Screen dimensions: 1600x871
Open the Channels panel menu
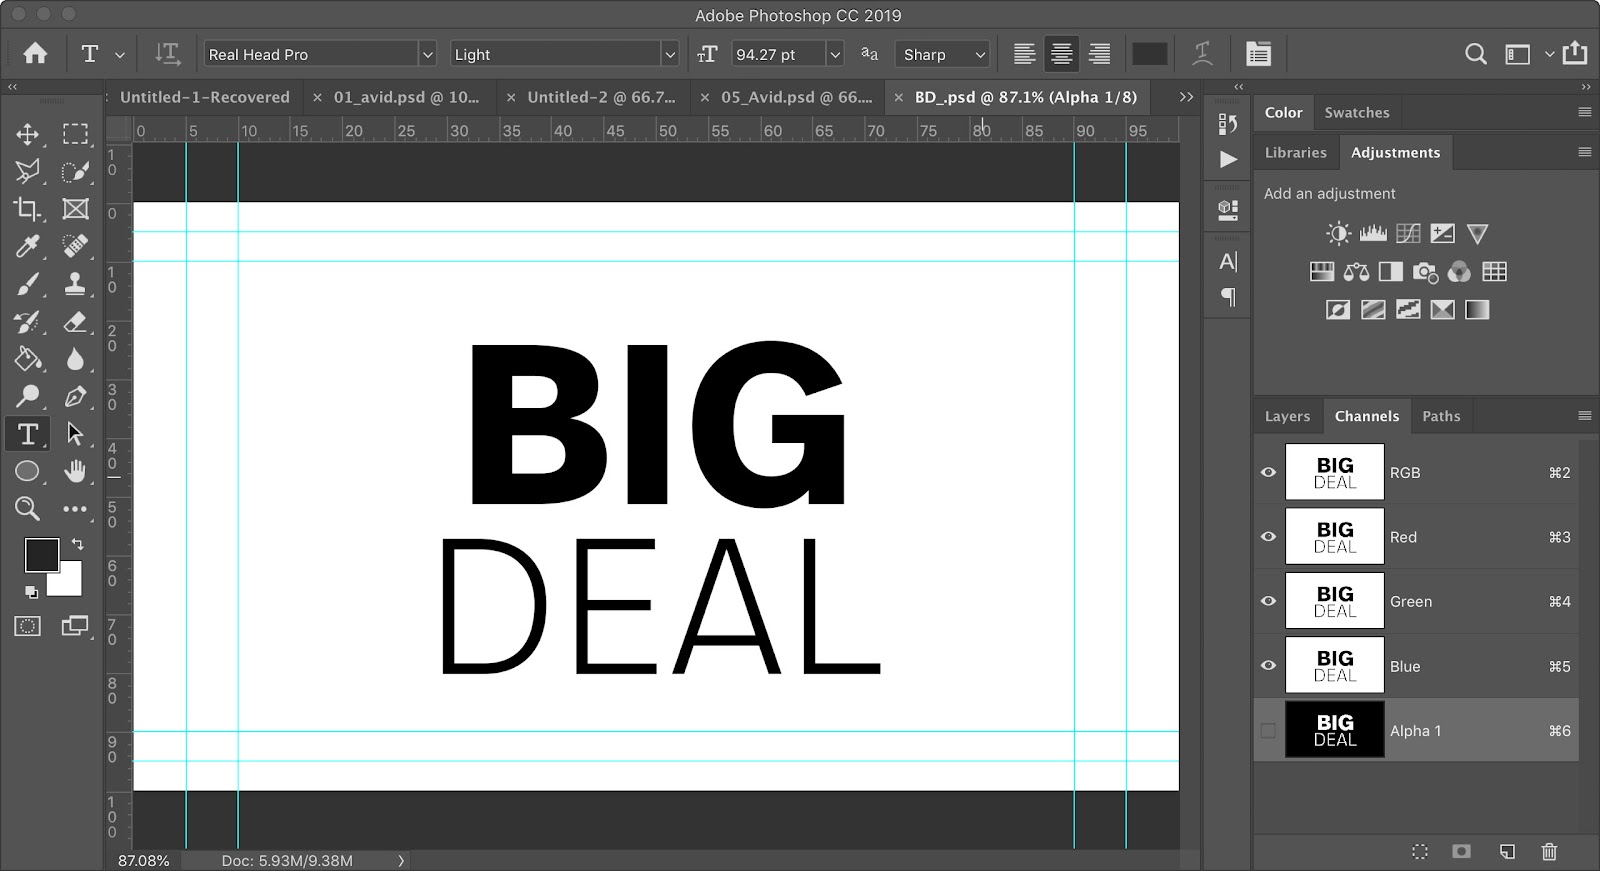pyautogui.click(x=1584, y=416)
